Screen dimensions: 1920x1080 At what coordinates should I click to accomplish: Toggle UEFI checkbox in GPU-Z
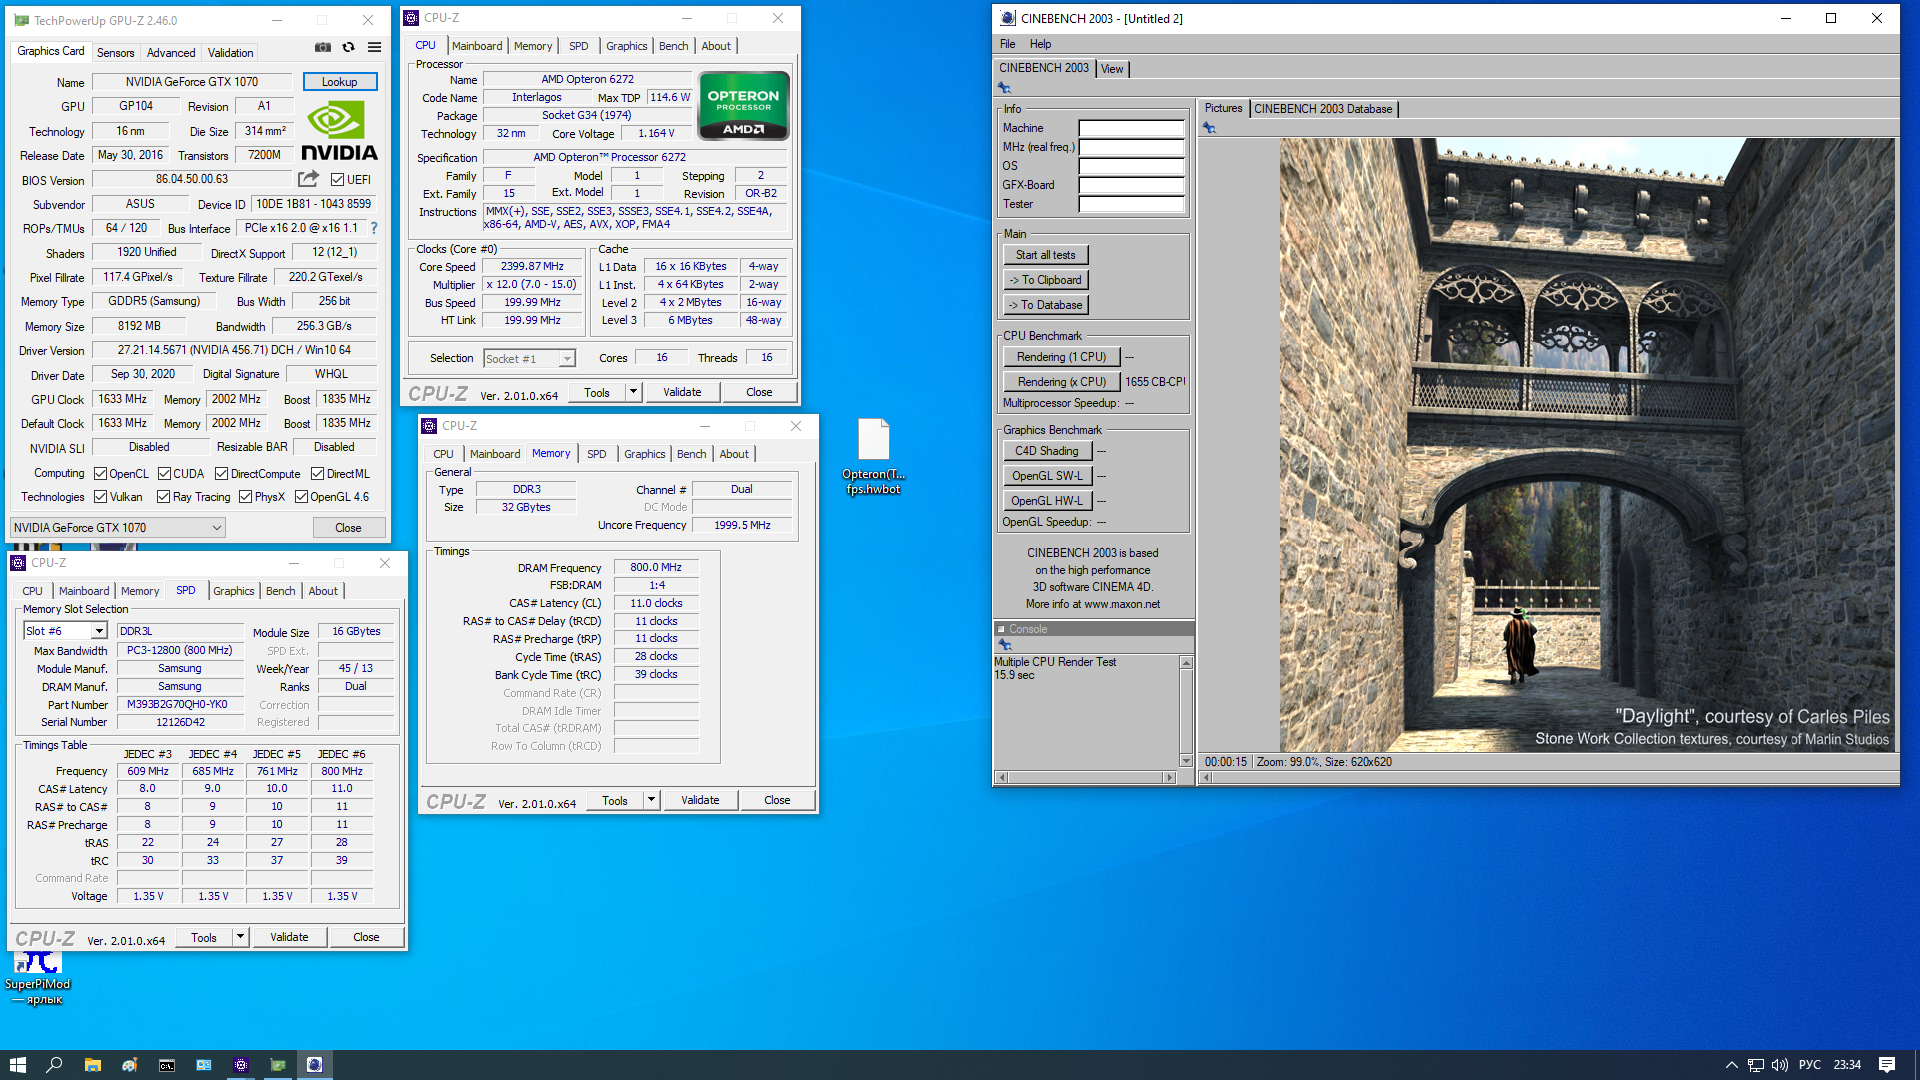(x=337, y=180)
